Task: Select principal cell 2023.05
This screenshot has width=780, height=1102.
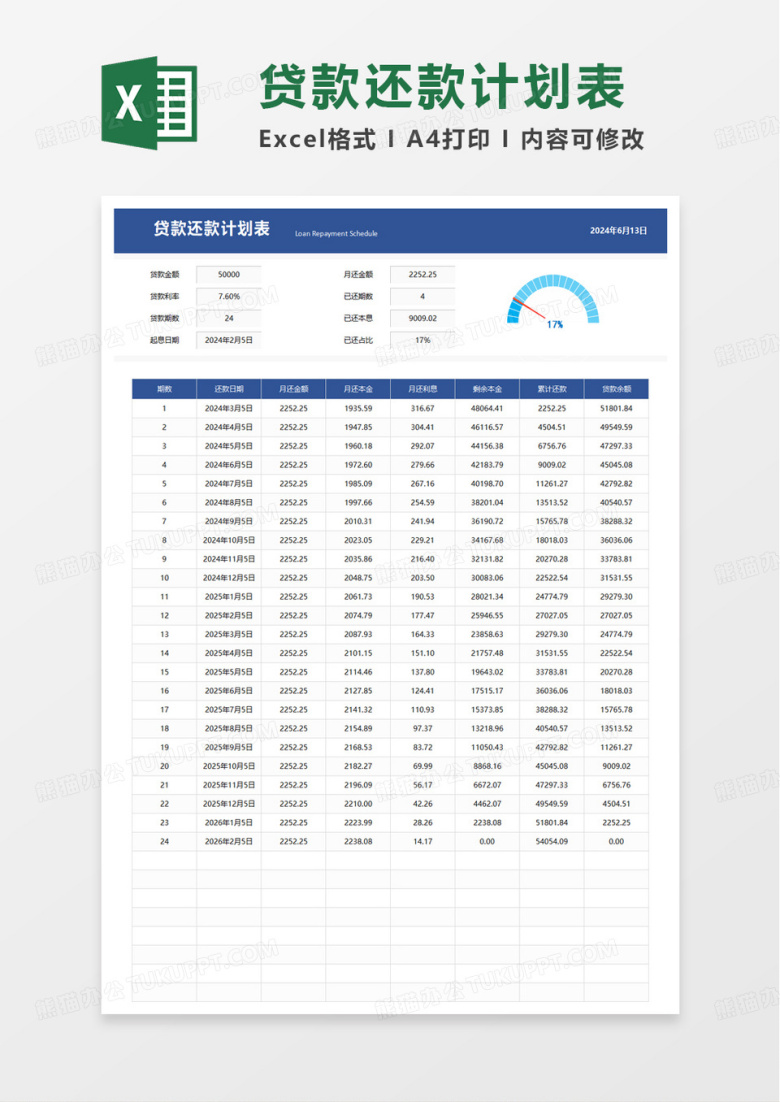Action: (358, 540)
